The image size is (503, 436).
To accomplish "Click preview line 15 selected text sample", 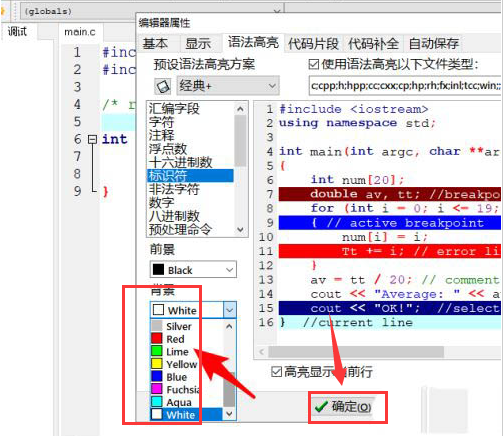I will click(x=390, y=308).
